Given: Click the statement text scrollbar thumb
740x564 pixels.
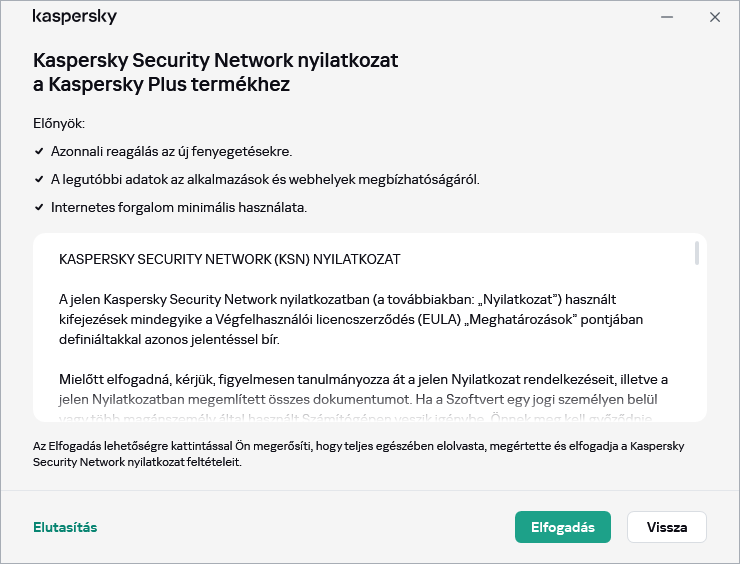Looking at the screenshot, I should (x=697, y=253).
